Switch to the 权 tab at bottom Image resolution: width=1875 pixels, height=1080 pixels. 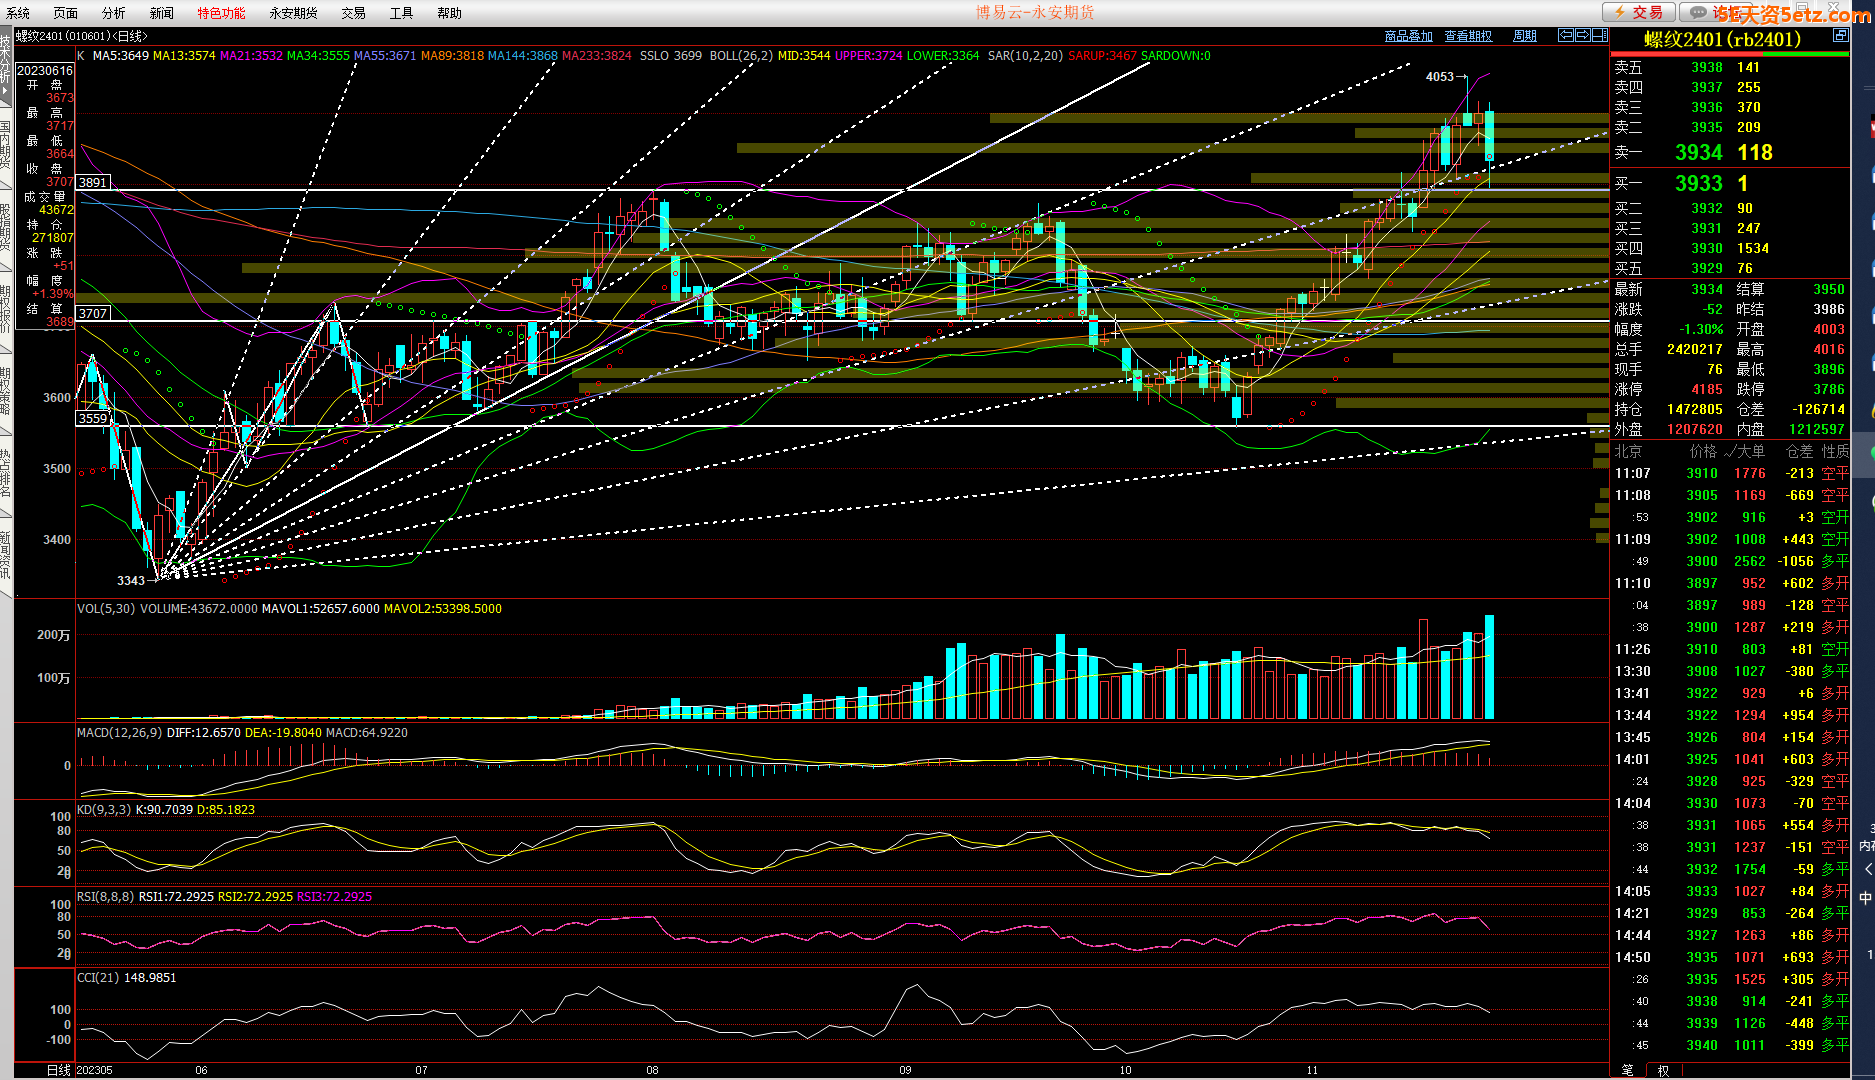click(1663, 1071)
